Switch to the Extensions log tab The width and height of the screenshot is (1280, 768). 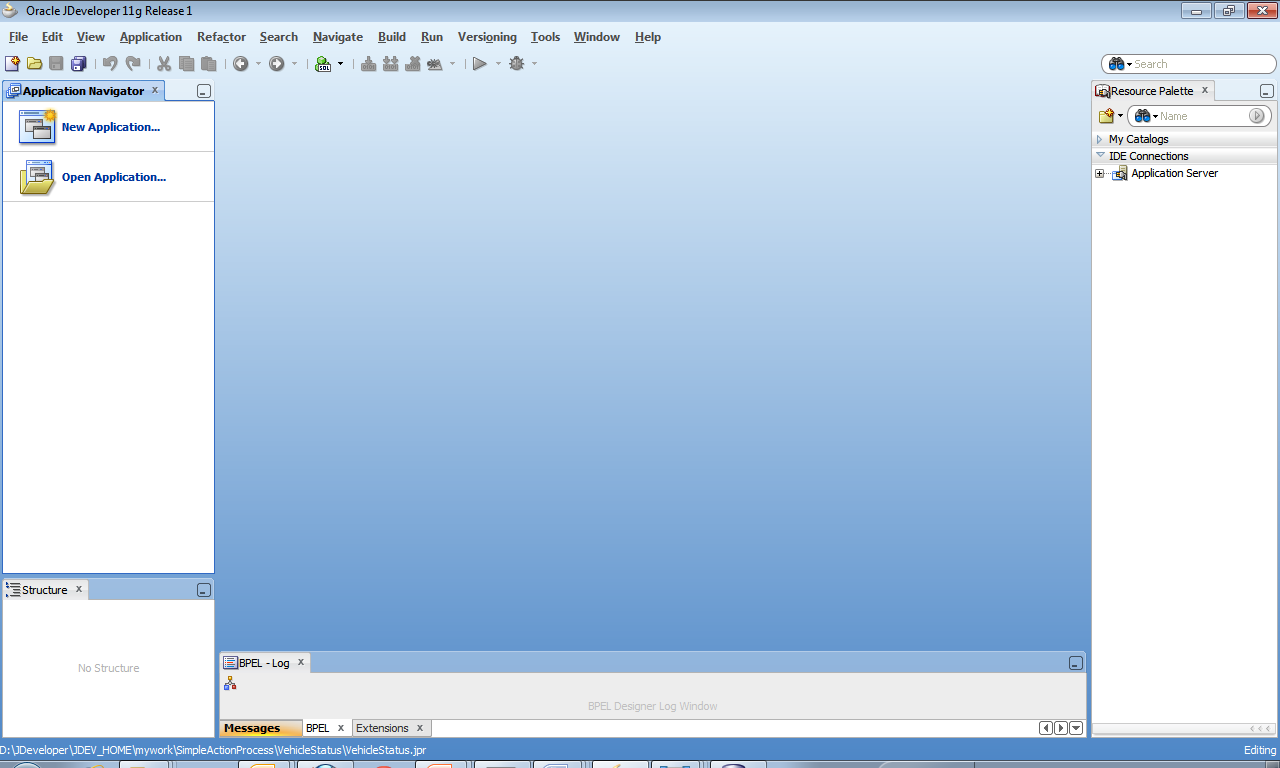coord(382,728)
